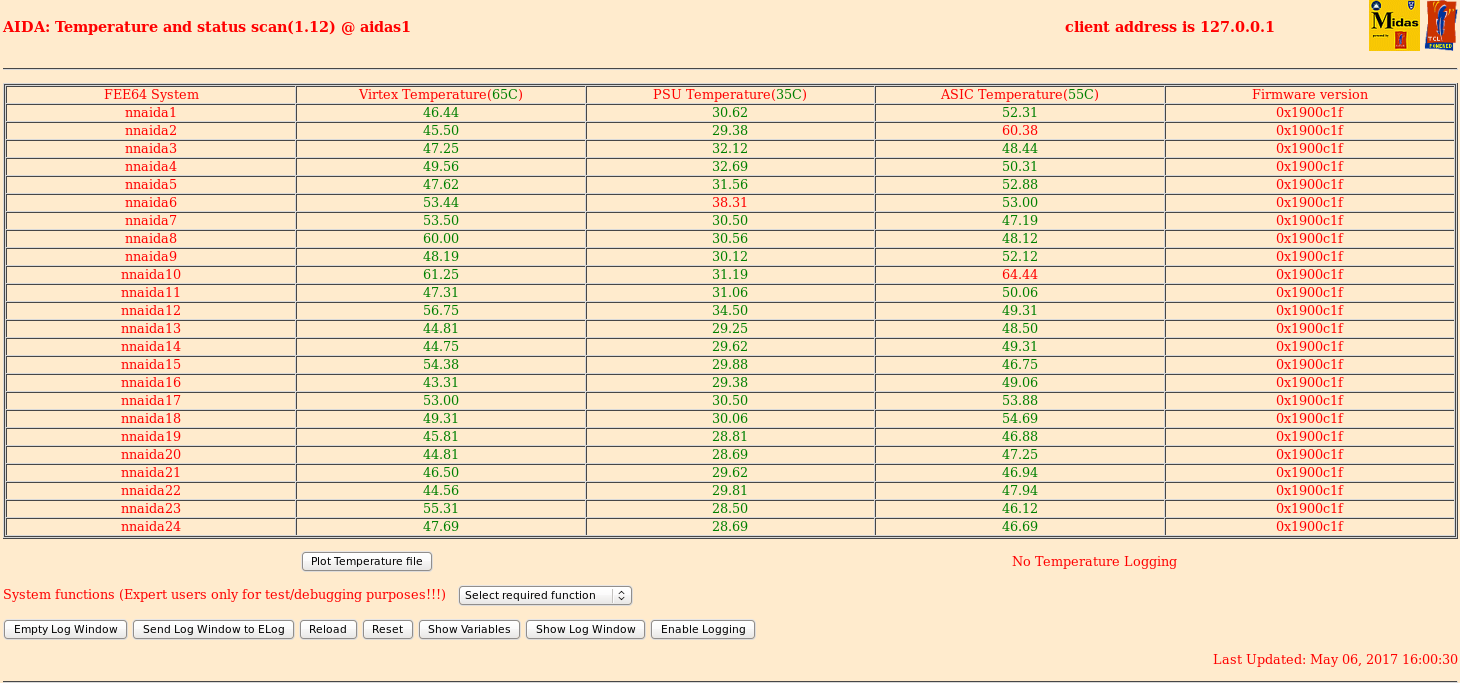Click the Virtex Temperature column header
Viewport: 1460px width, 683px height.
point(440,95)
